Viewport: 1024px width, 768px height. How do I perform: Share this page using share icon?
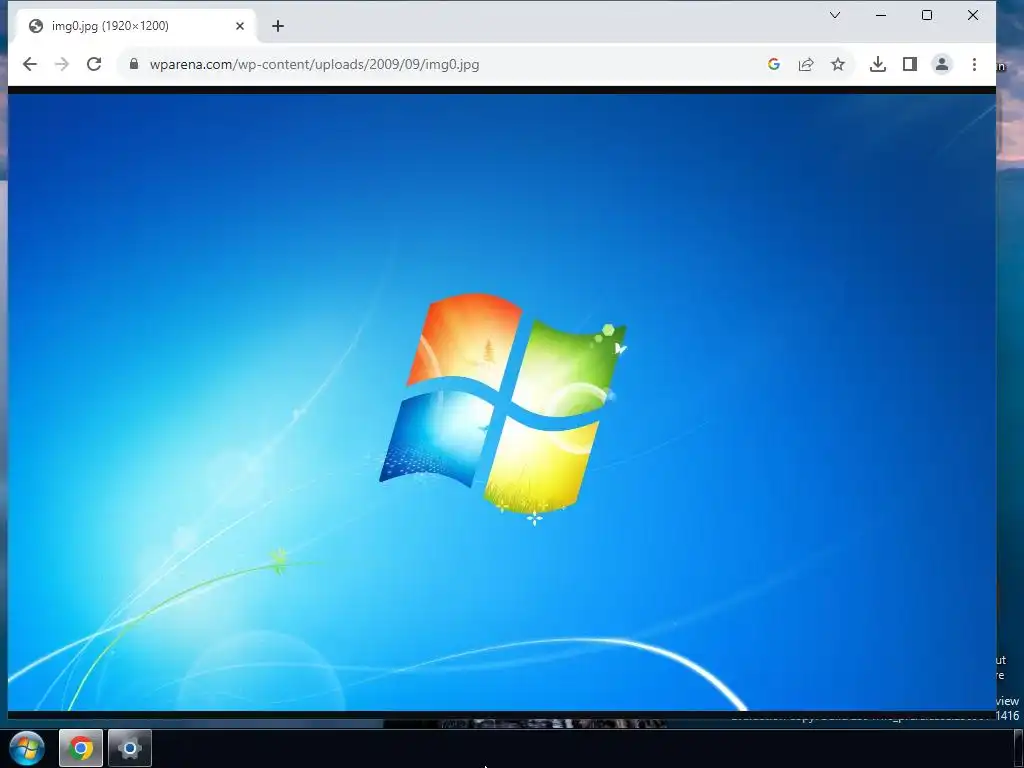(806, 64)
